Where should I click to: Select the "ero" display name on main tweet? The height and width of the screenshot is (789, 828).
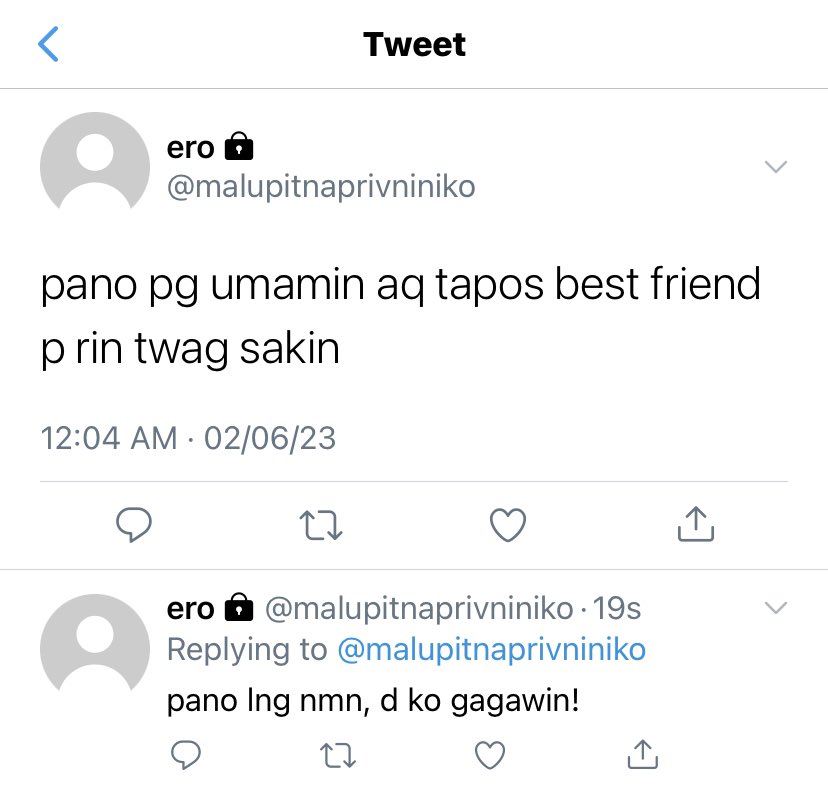coord(191,148)
